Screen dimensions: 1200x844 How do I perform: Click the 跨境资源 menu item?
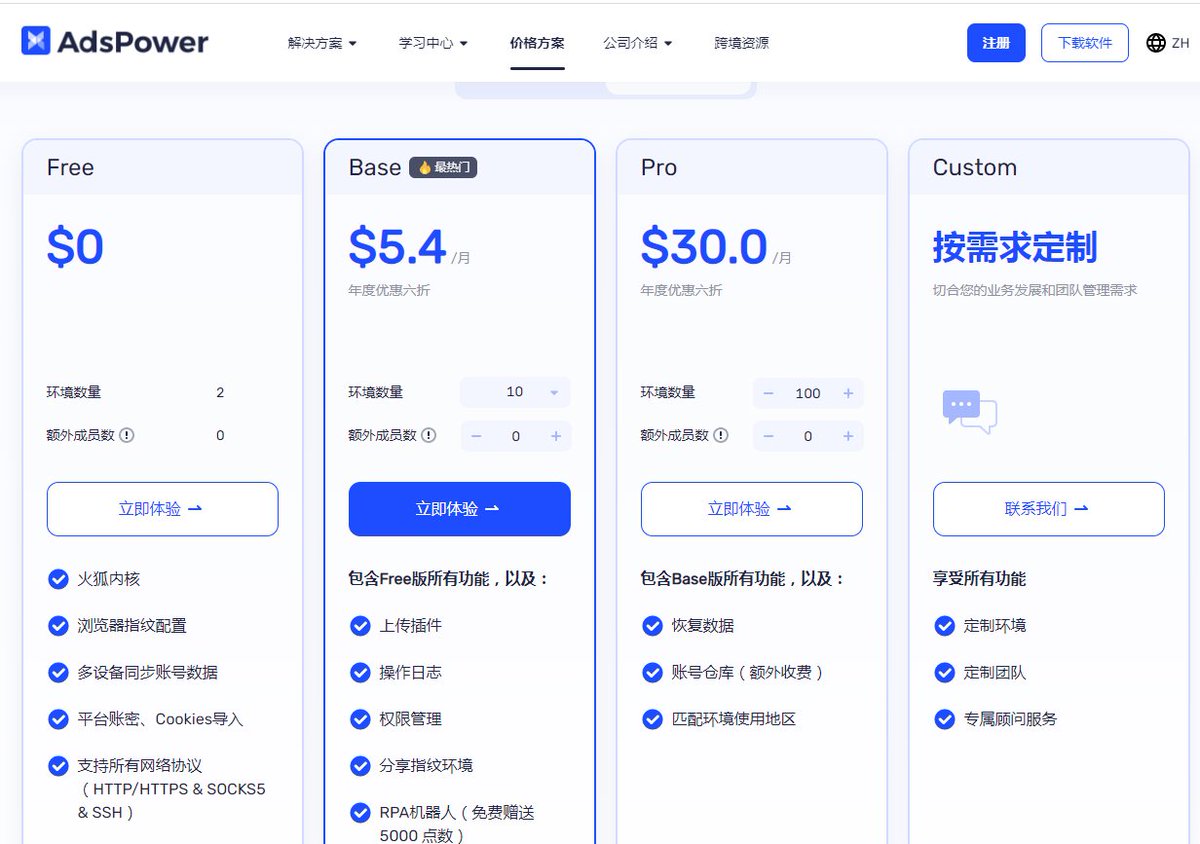click(x=743, y=43)
